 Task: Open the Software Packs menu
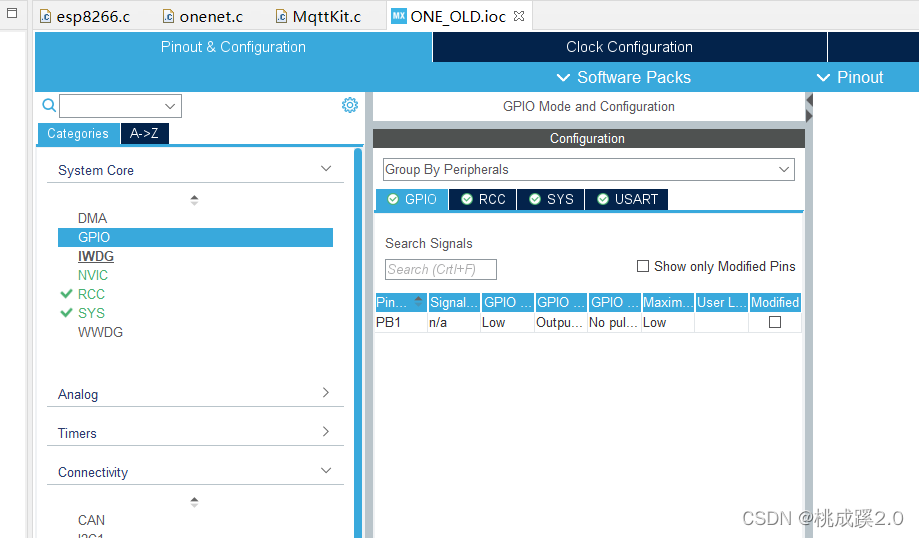[x=624, y=77]
